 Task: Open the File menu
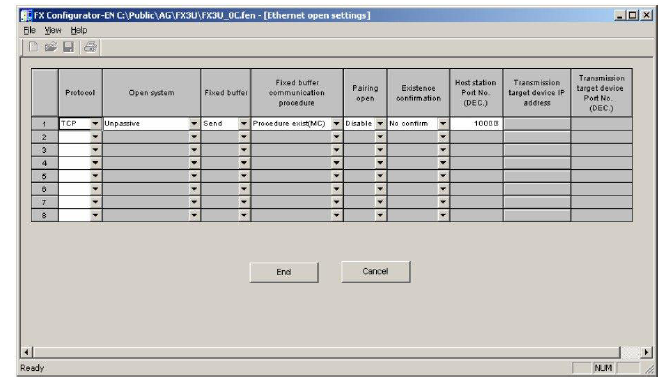29,30
